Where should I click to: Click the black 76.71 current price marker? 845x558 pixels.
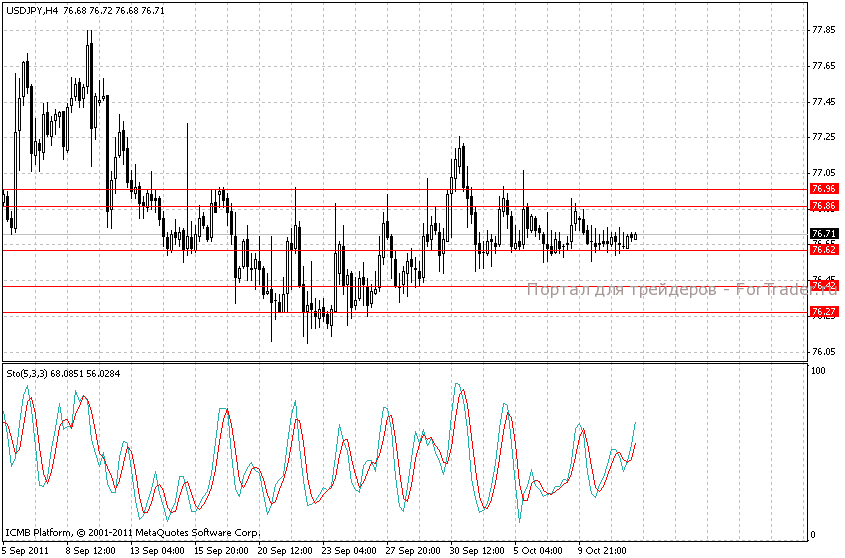[x=824, y=234]
